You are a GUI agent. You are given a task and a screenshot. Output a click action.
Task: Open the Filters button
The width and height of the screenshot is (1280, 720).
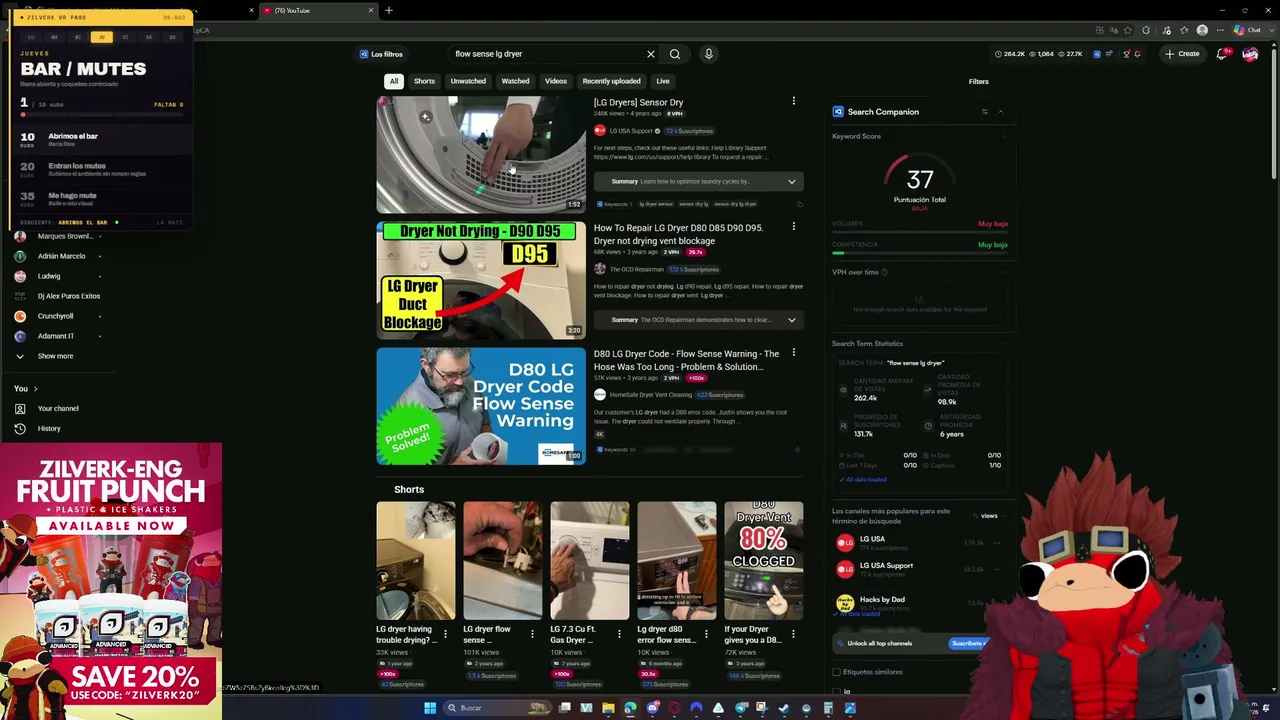point(979,82)
